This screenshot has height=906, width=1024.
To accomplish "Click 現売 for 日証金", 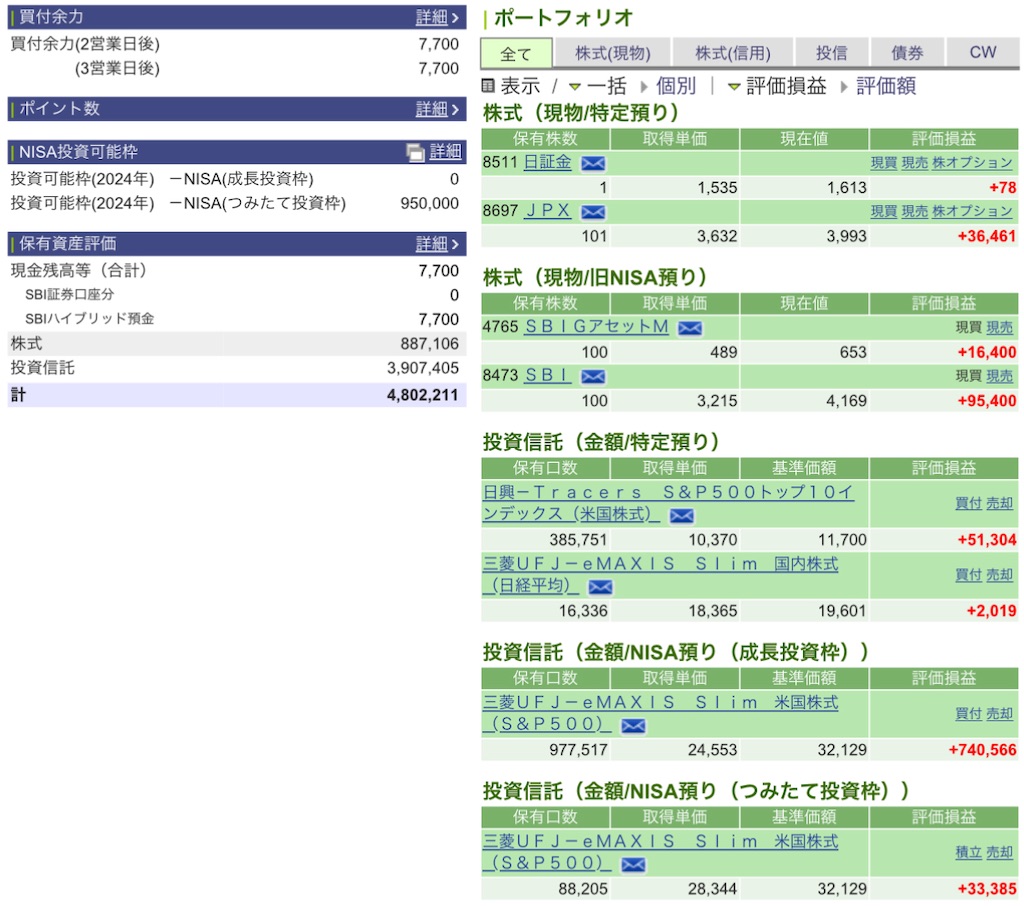I will pyautogui.click(x=914, y=163).
